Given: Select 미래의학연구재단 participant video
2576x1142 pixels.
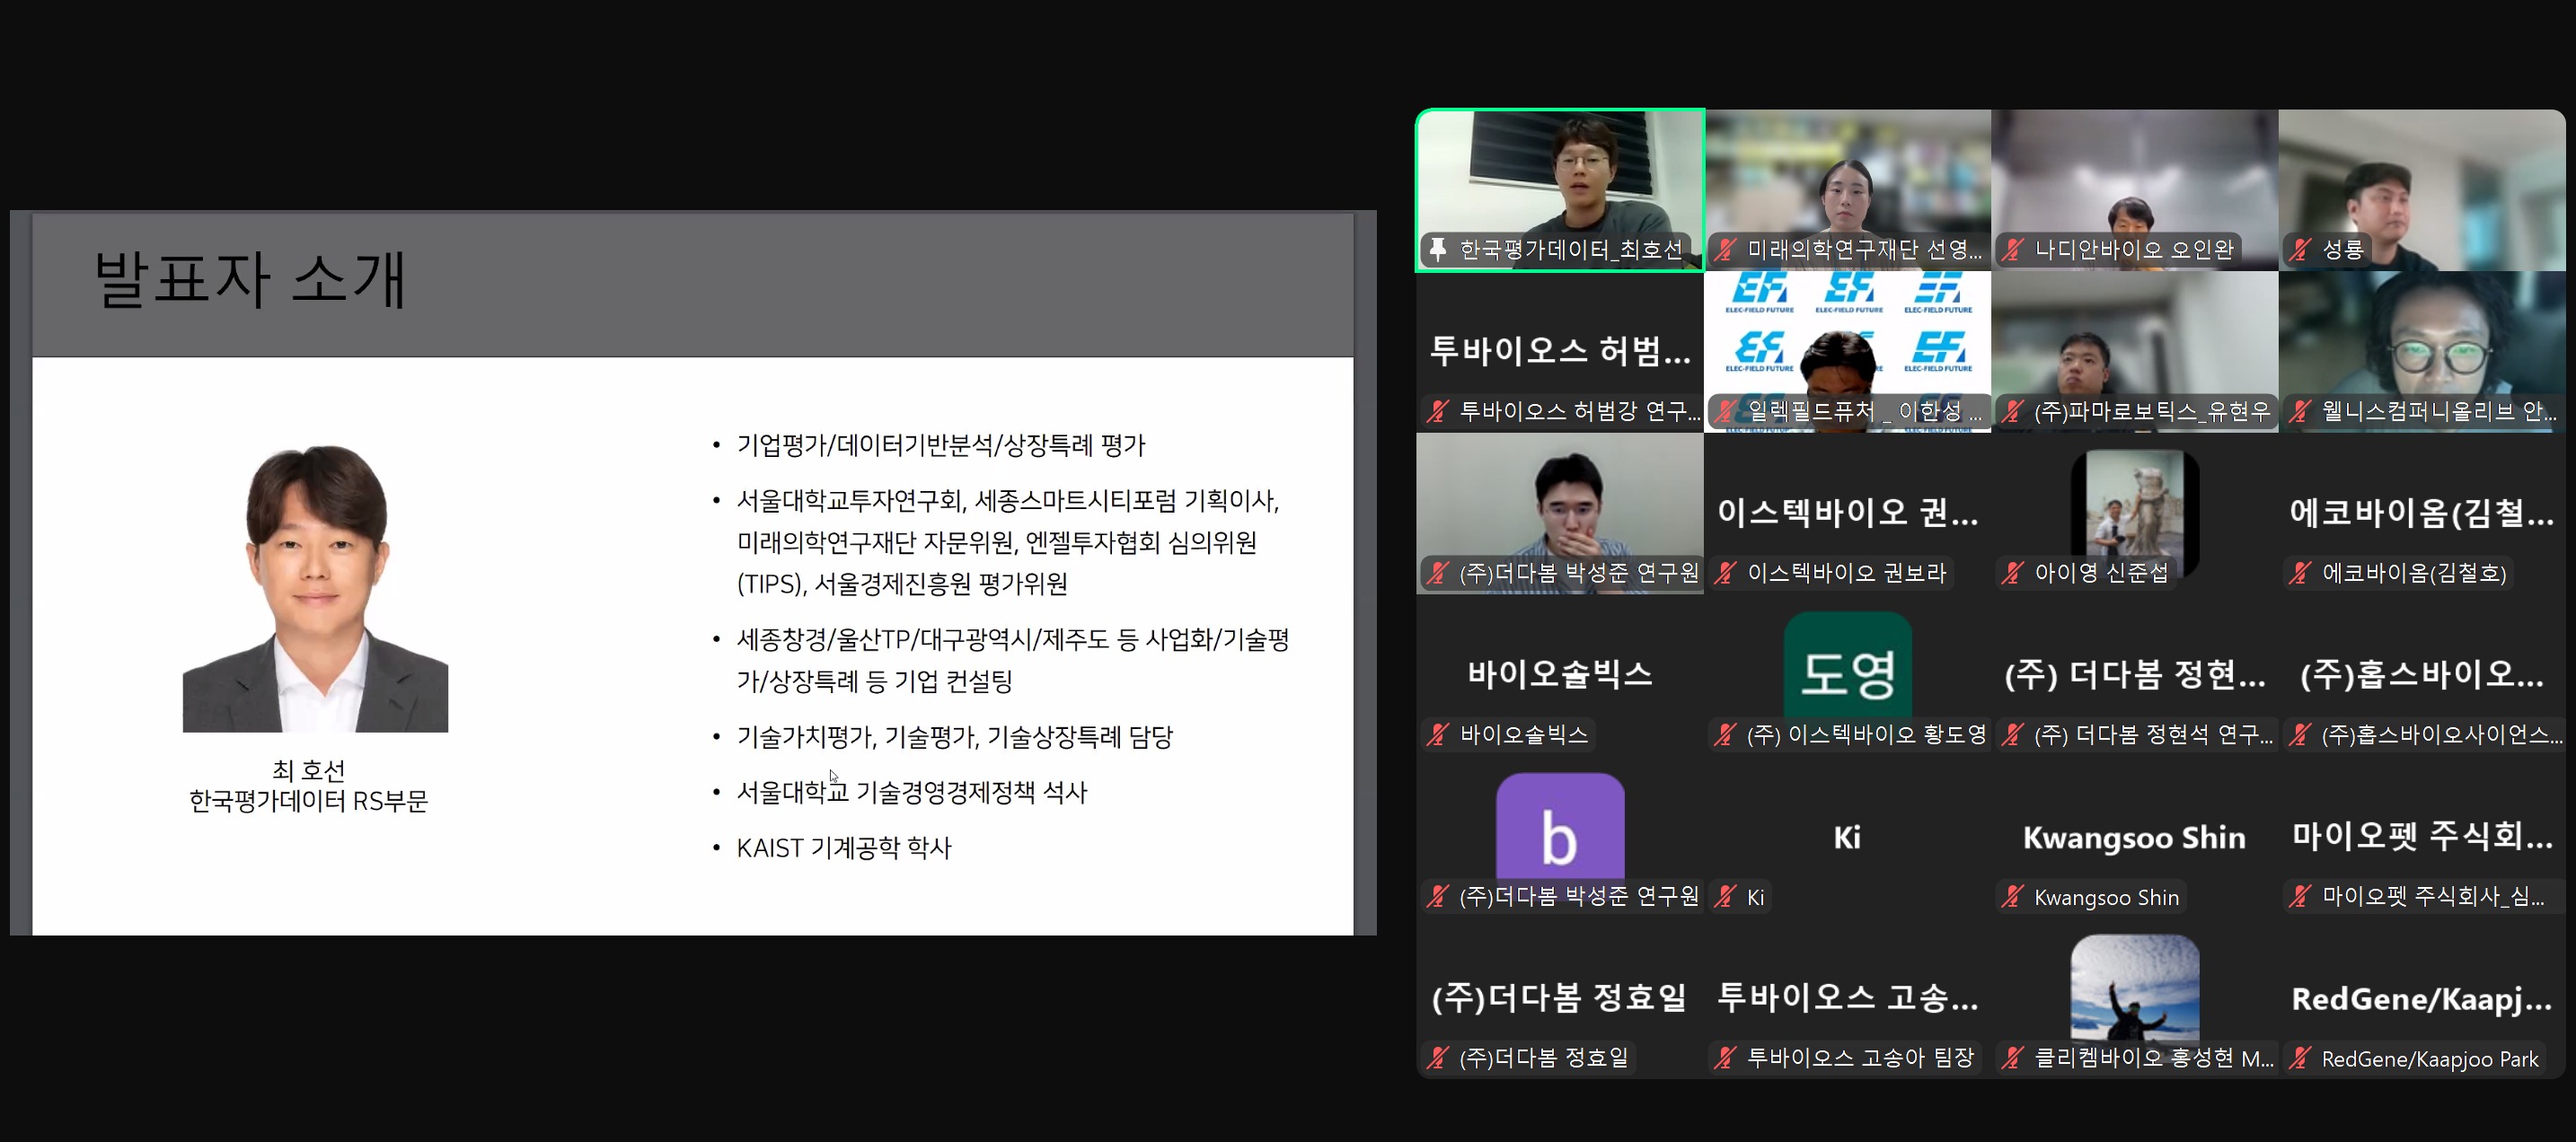Looking at the screenshot, I should [x=1848, y=190].
